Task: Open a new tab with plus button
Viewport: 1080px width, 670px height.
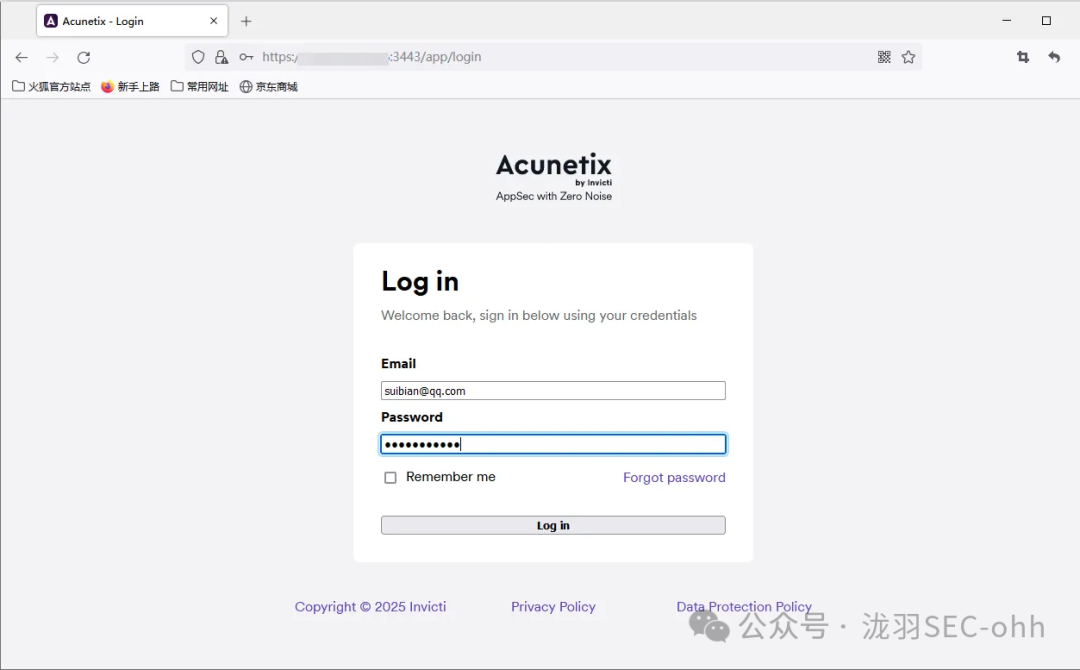Action: coord(246,21)
